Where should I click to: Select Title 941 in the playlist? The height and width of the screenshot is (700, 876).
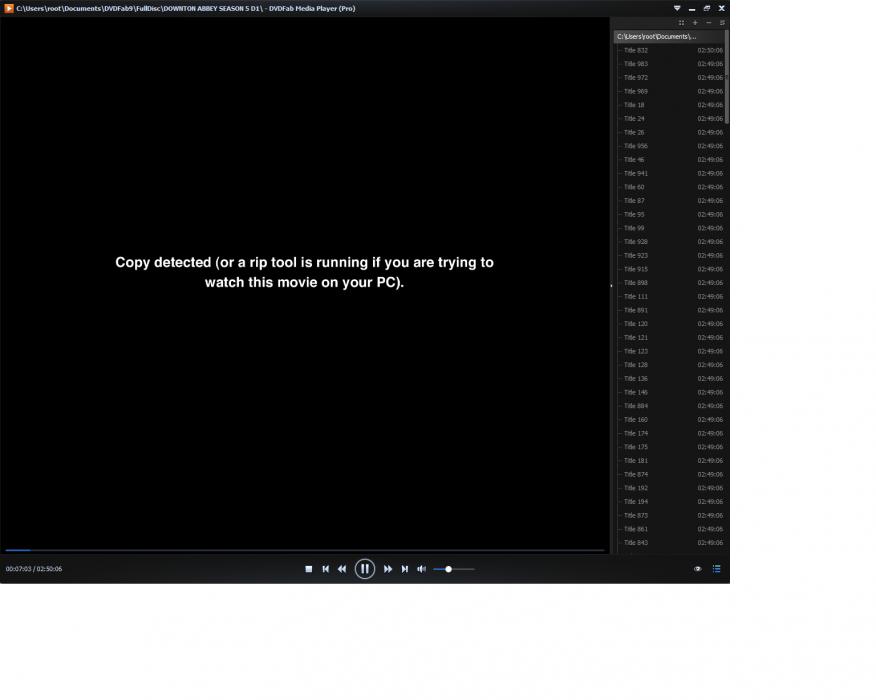click(670, 173)
